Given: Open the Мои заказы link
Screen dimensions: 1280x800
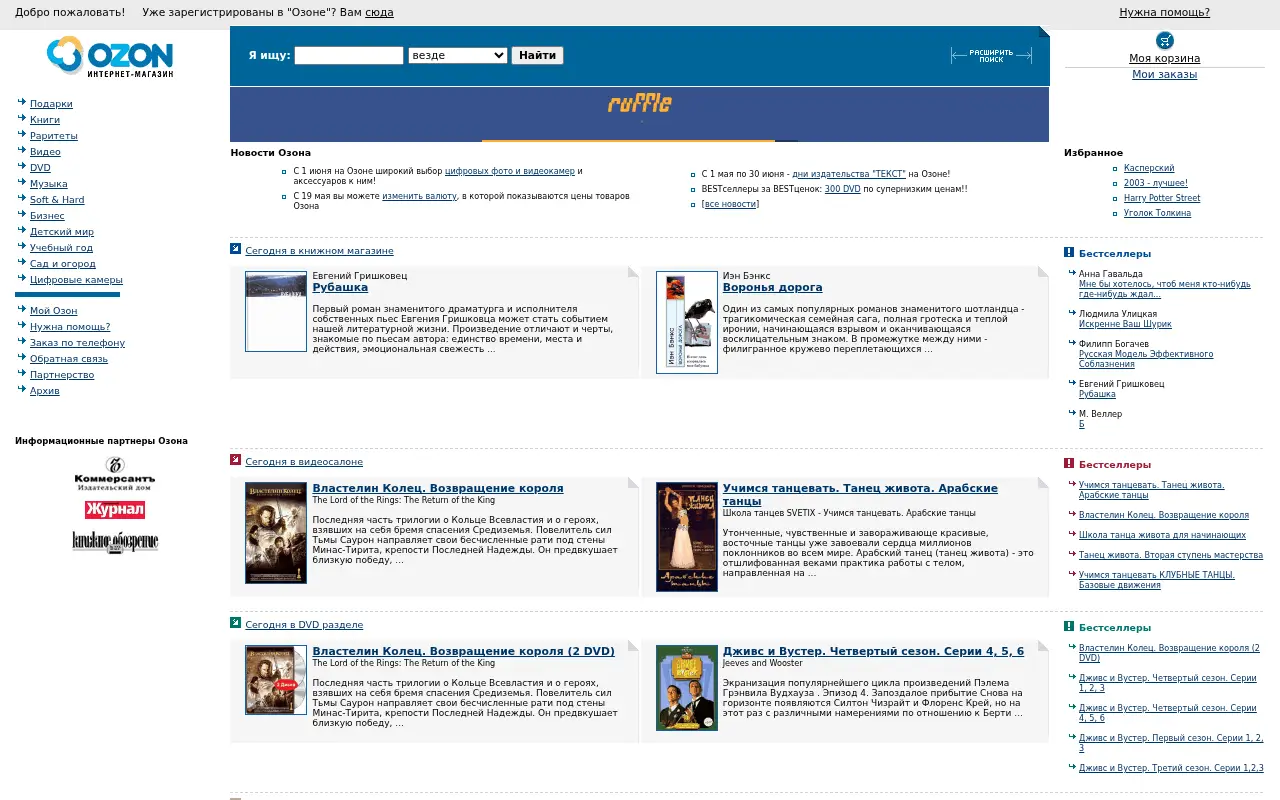Looking at the screenshot, I should 1164,75.
